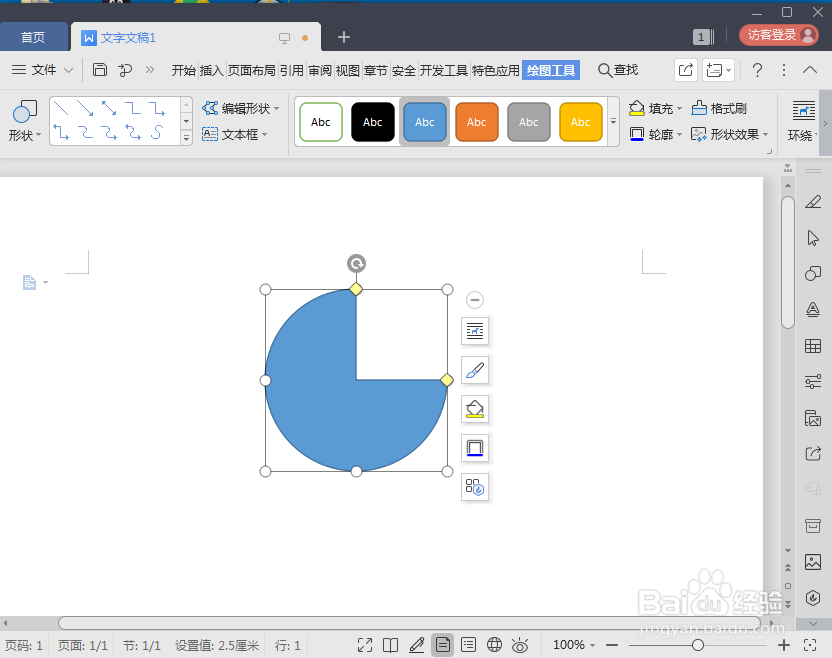
Task: Open the 形状效果 dropdown arrow
Action: coord(766,135)
